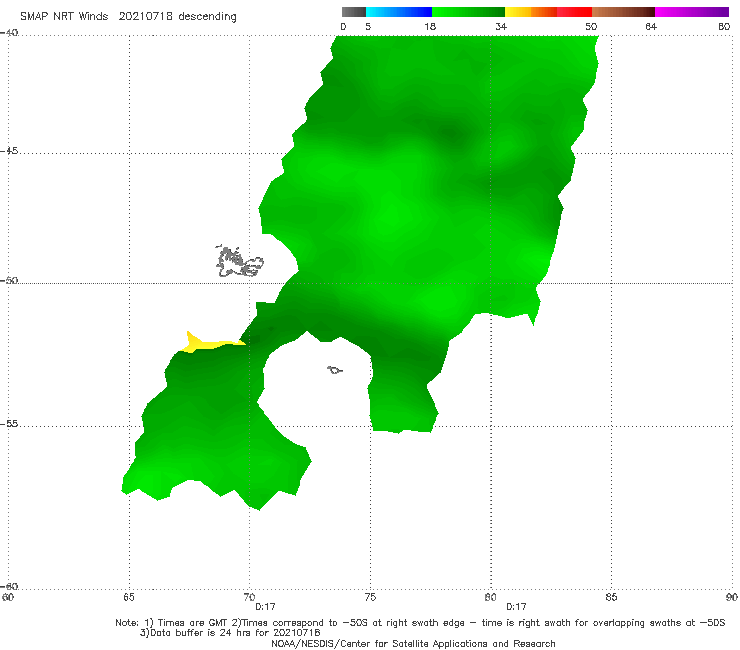Click the yellow-orange segment of the color bar
The image size is (740, 650).
[x=531, y=12]
